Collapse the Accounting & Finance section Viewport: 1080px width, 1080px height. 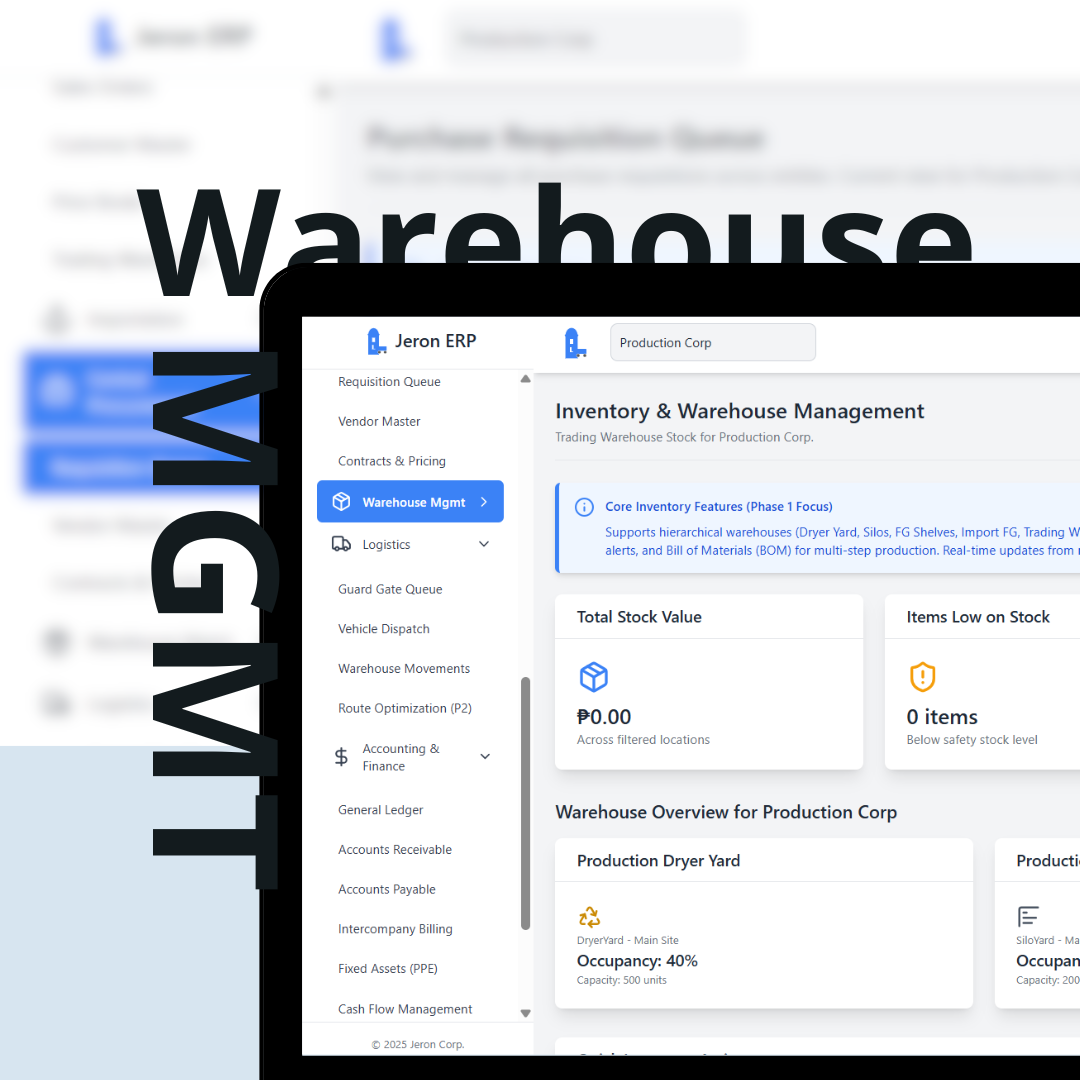click(x=485, y=757)
